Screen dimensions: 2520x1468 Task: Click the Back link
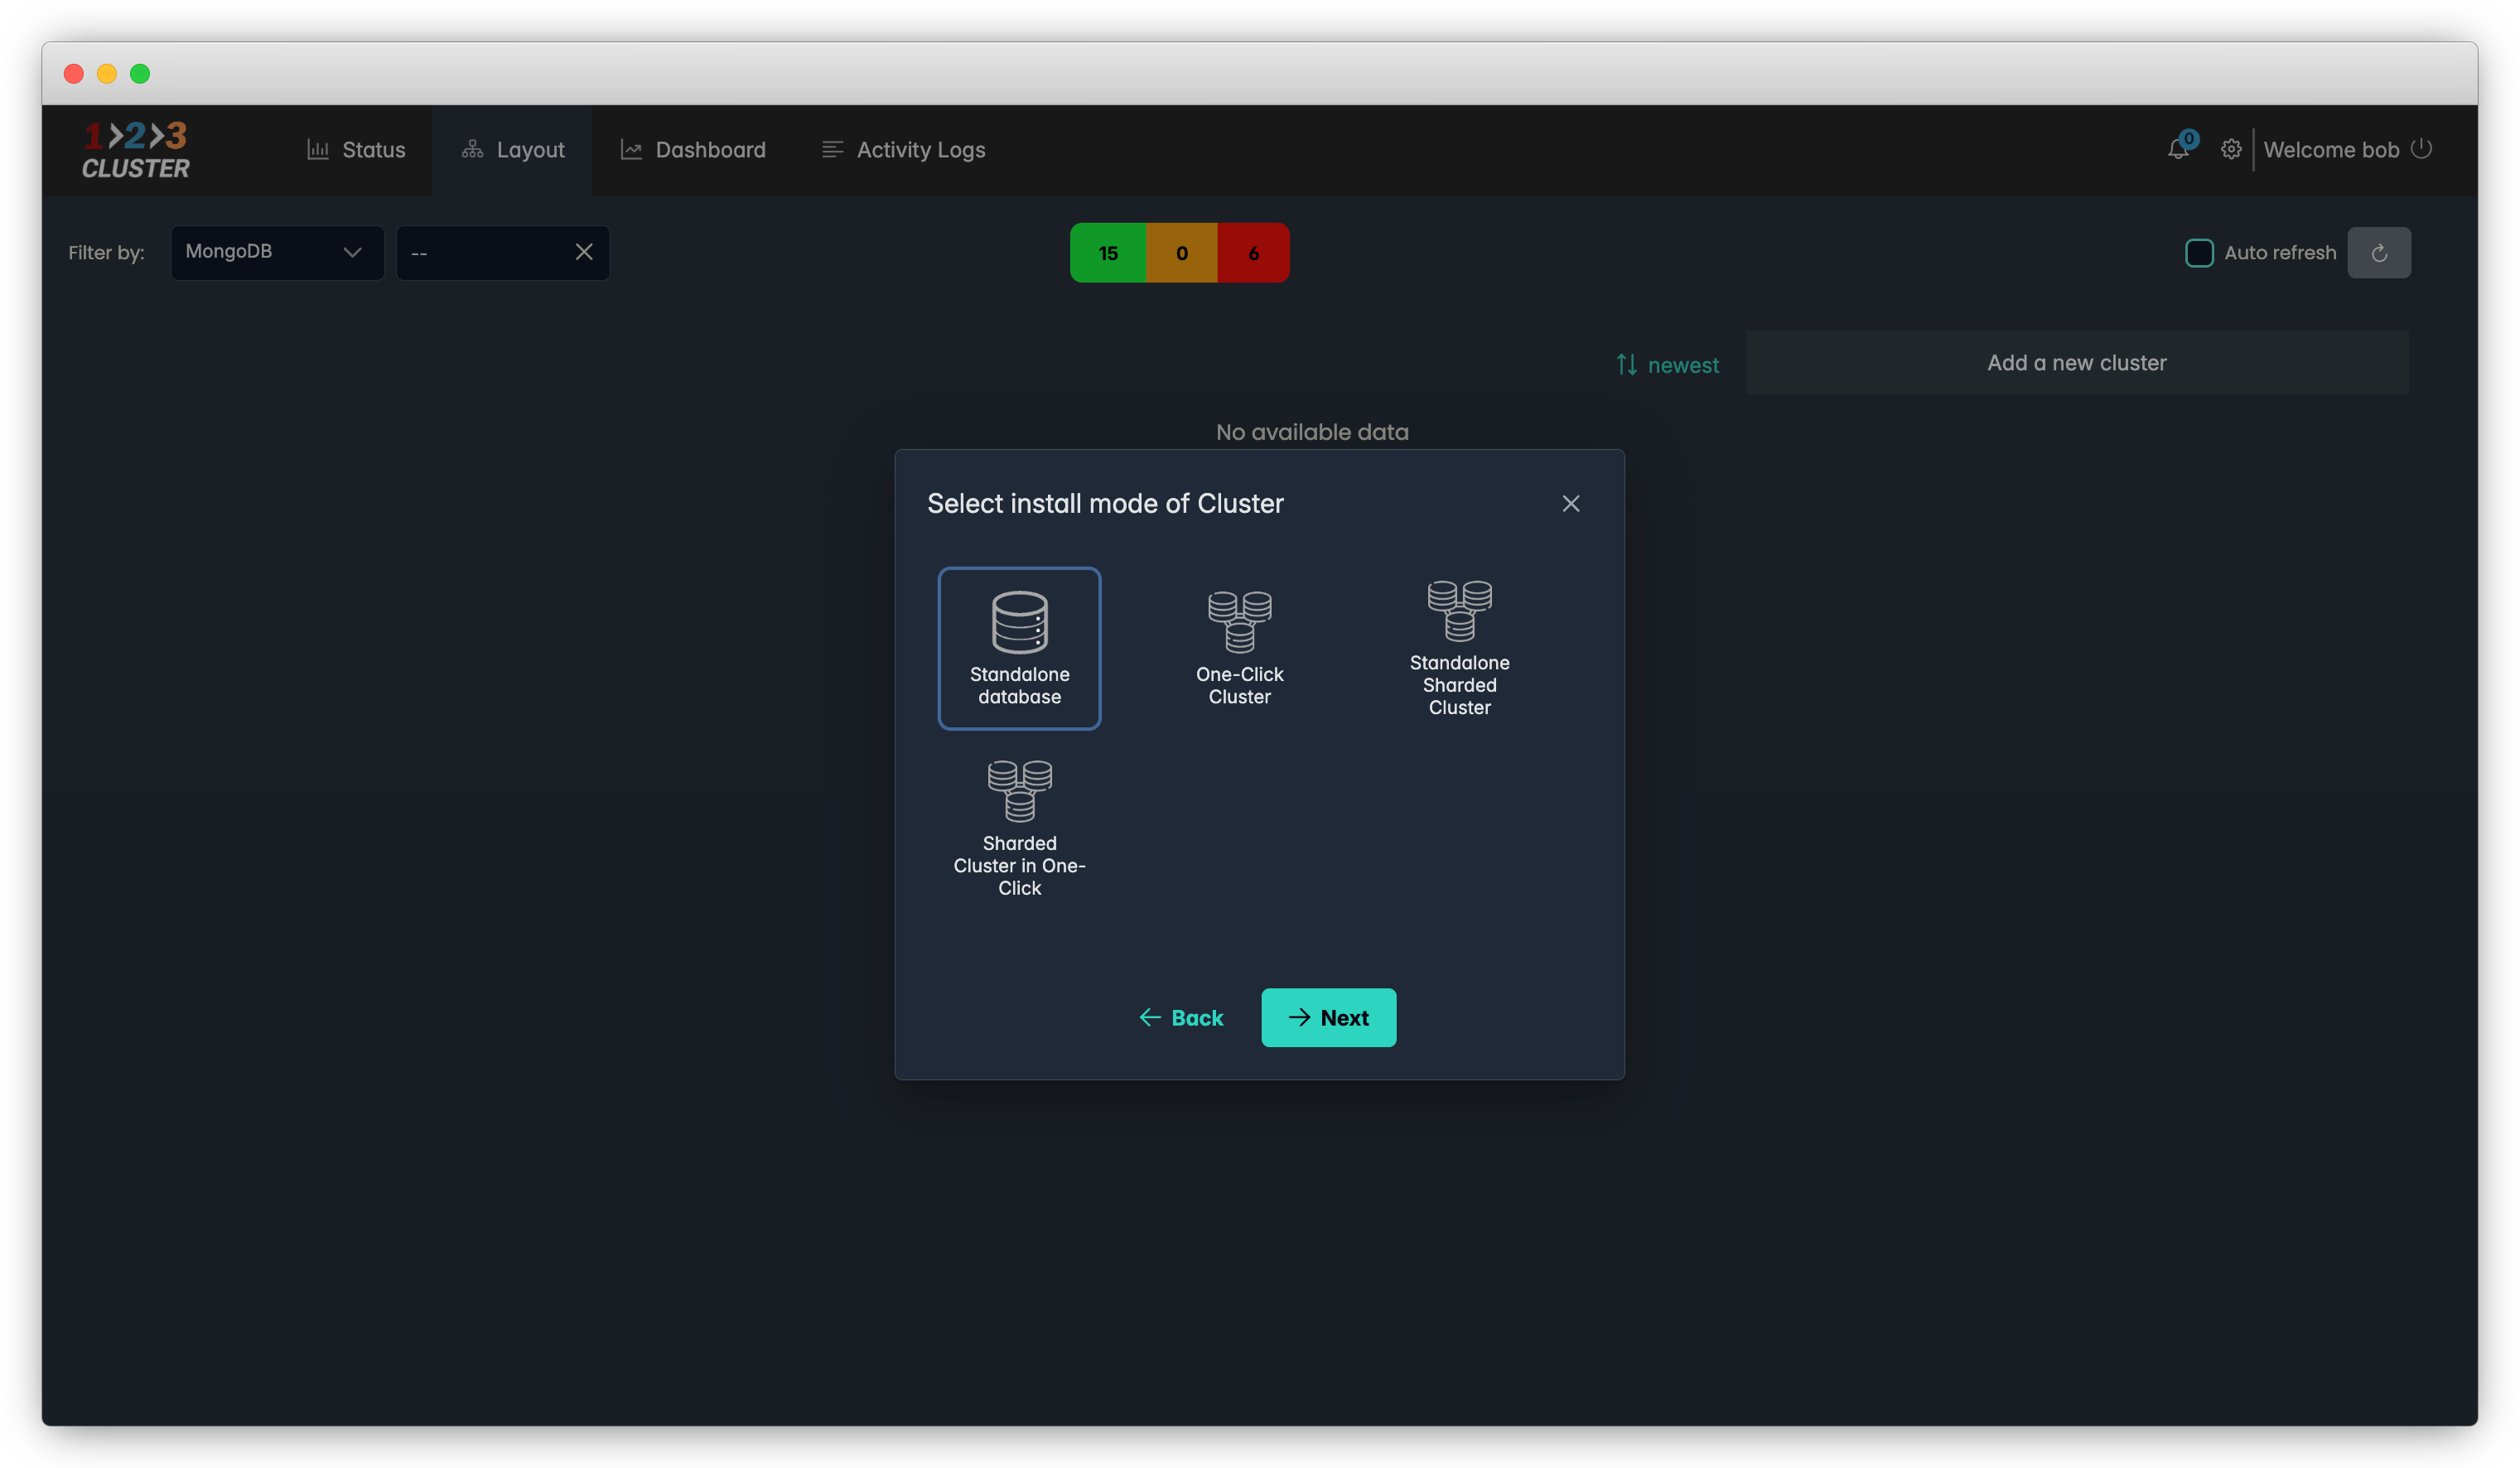(x=1181, y=1017)
